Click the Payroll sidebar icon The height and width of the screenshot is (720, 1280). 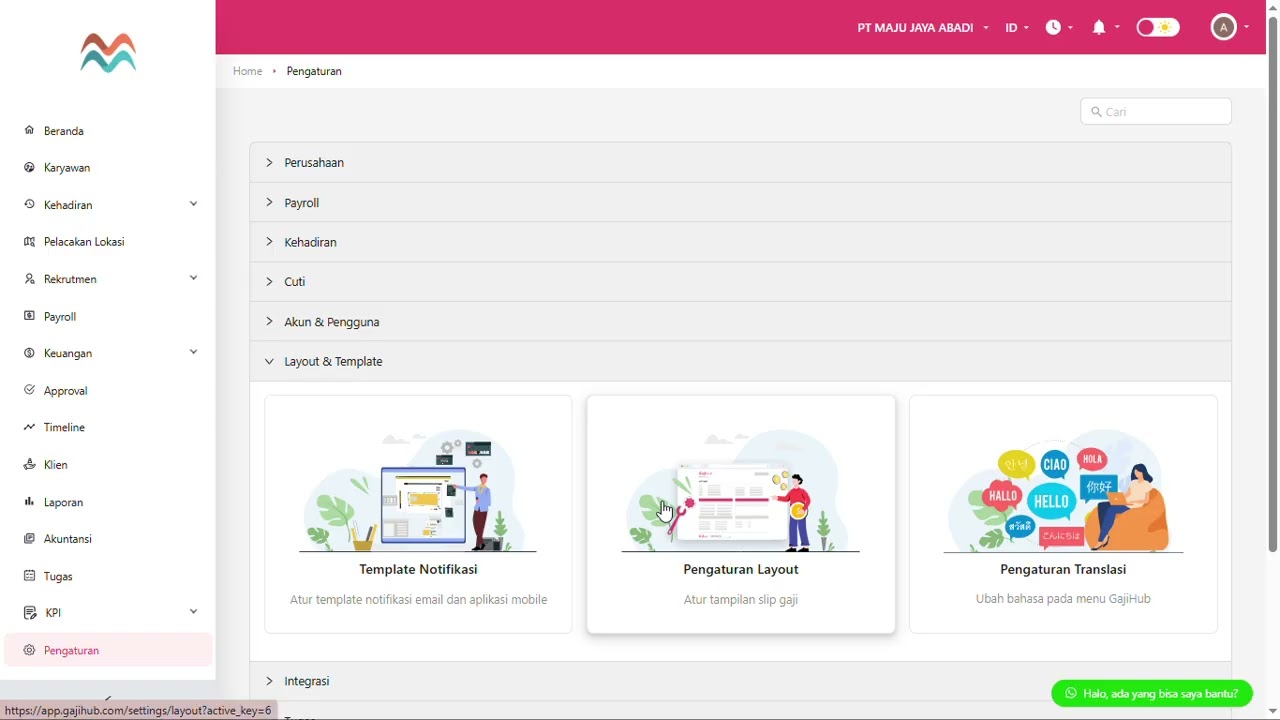pyautogui.click(x=29, y=316)
